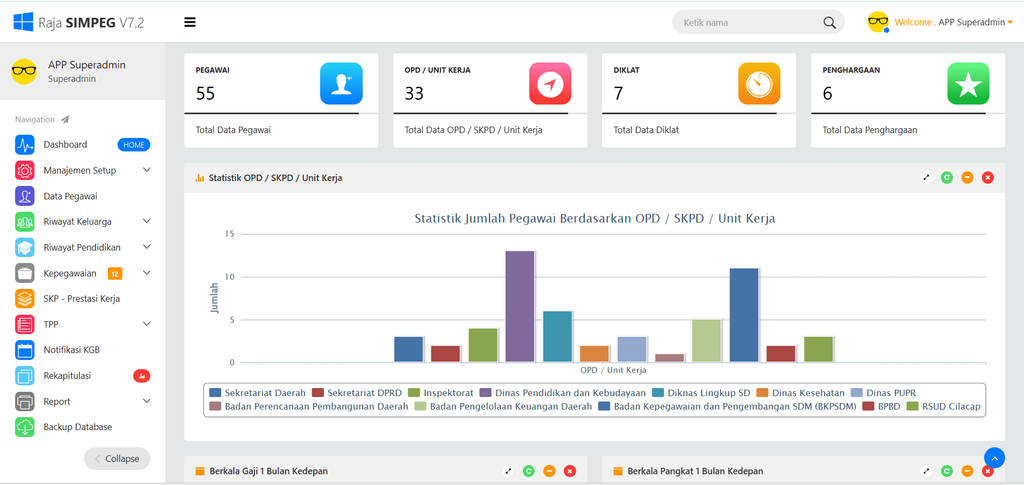Click the Dashboard pulse icon
The width and height of the screenshot is (1024, 485).
25,145
